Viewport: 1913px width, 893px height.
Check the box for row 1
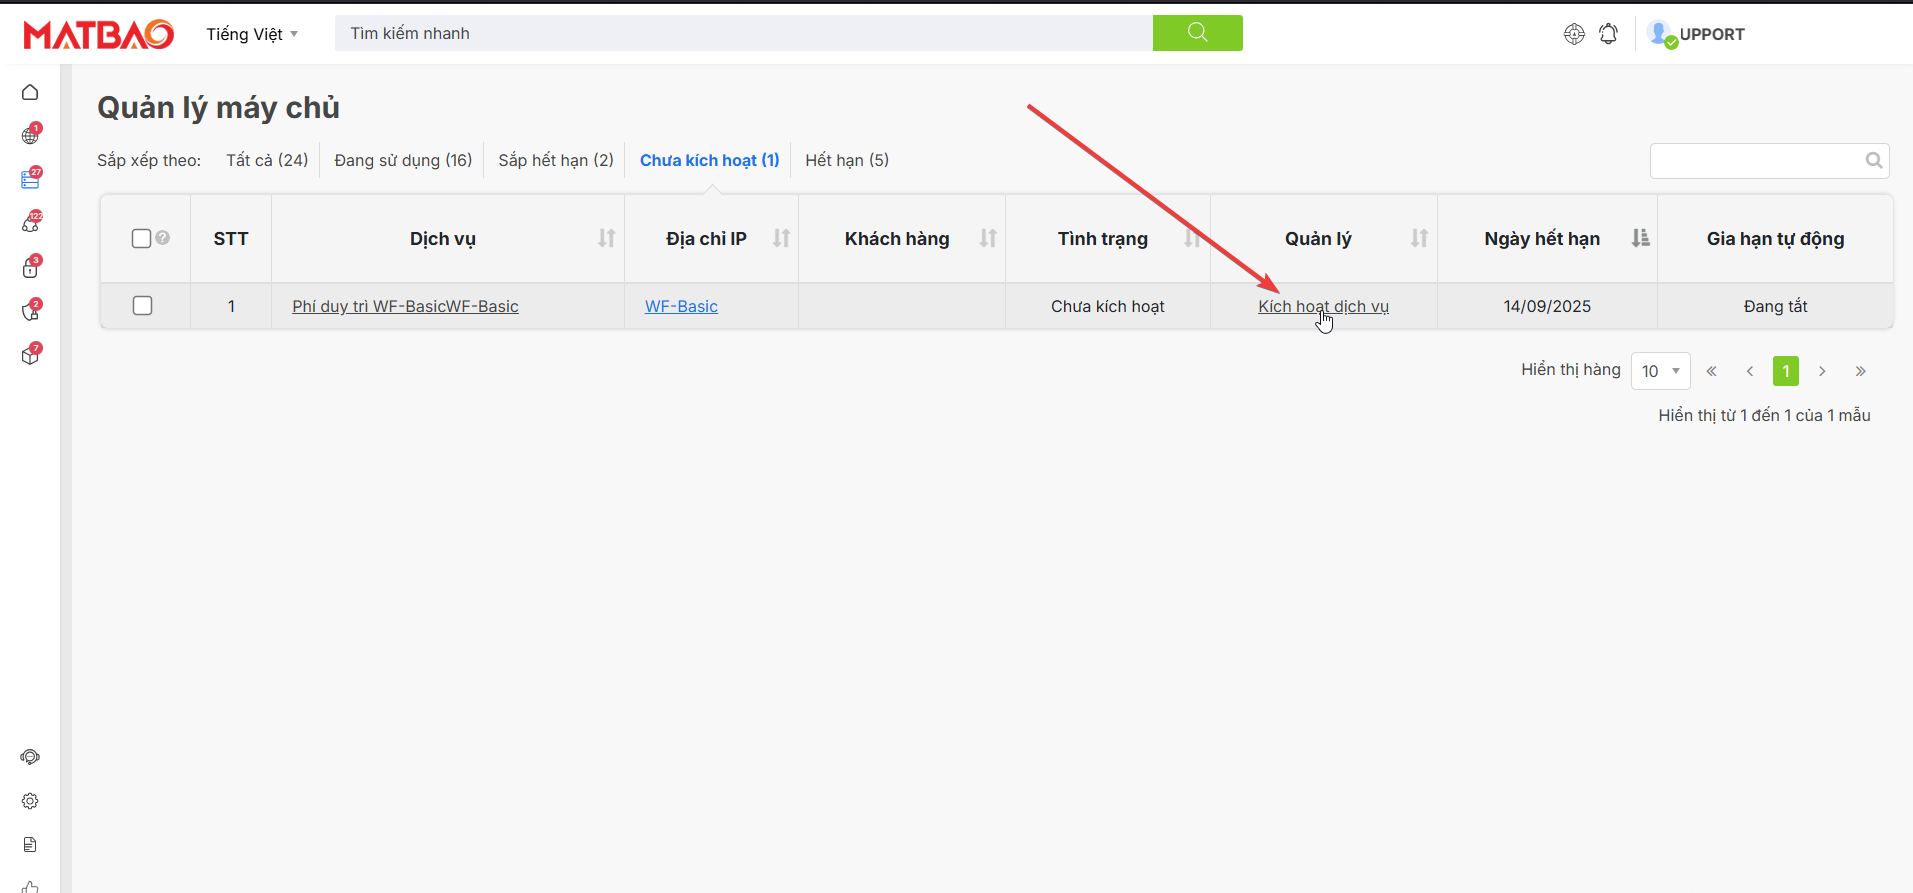coord(143,306)
